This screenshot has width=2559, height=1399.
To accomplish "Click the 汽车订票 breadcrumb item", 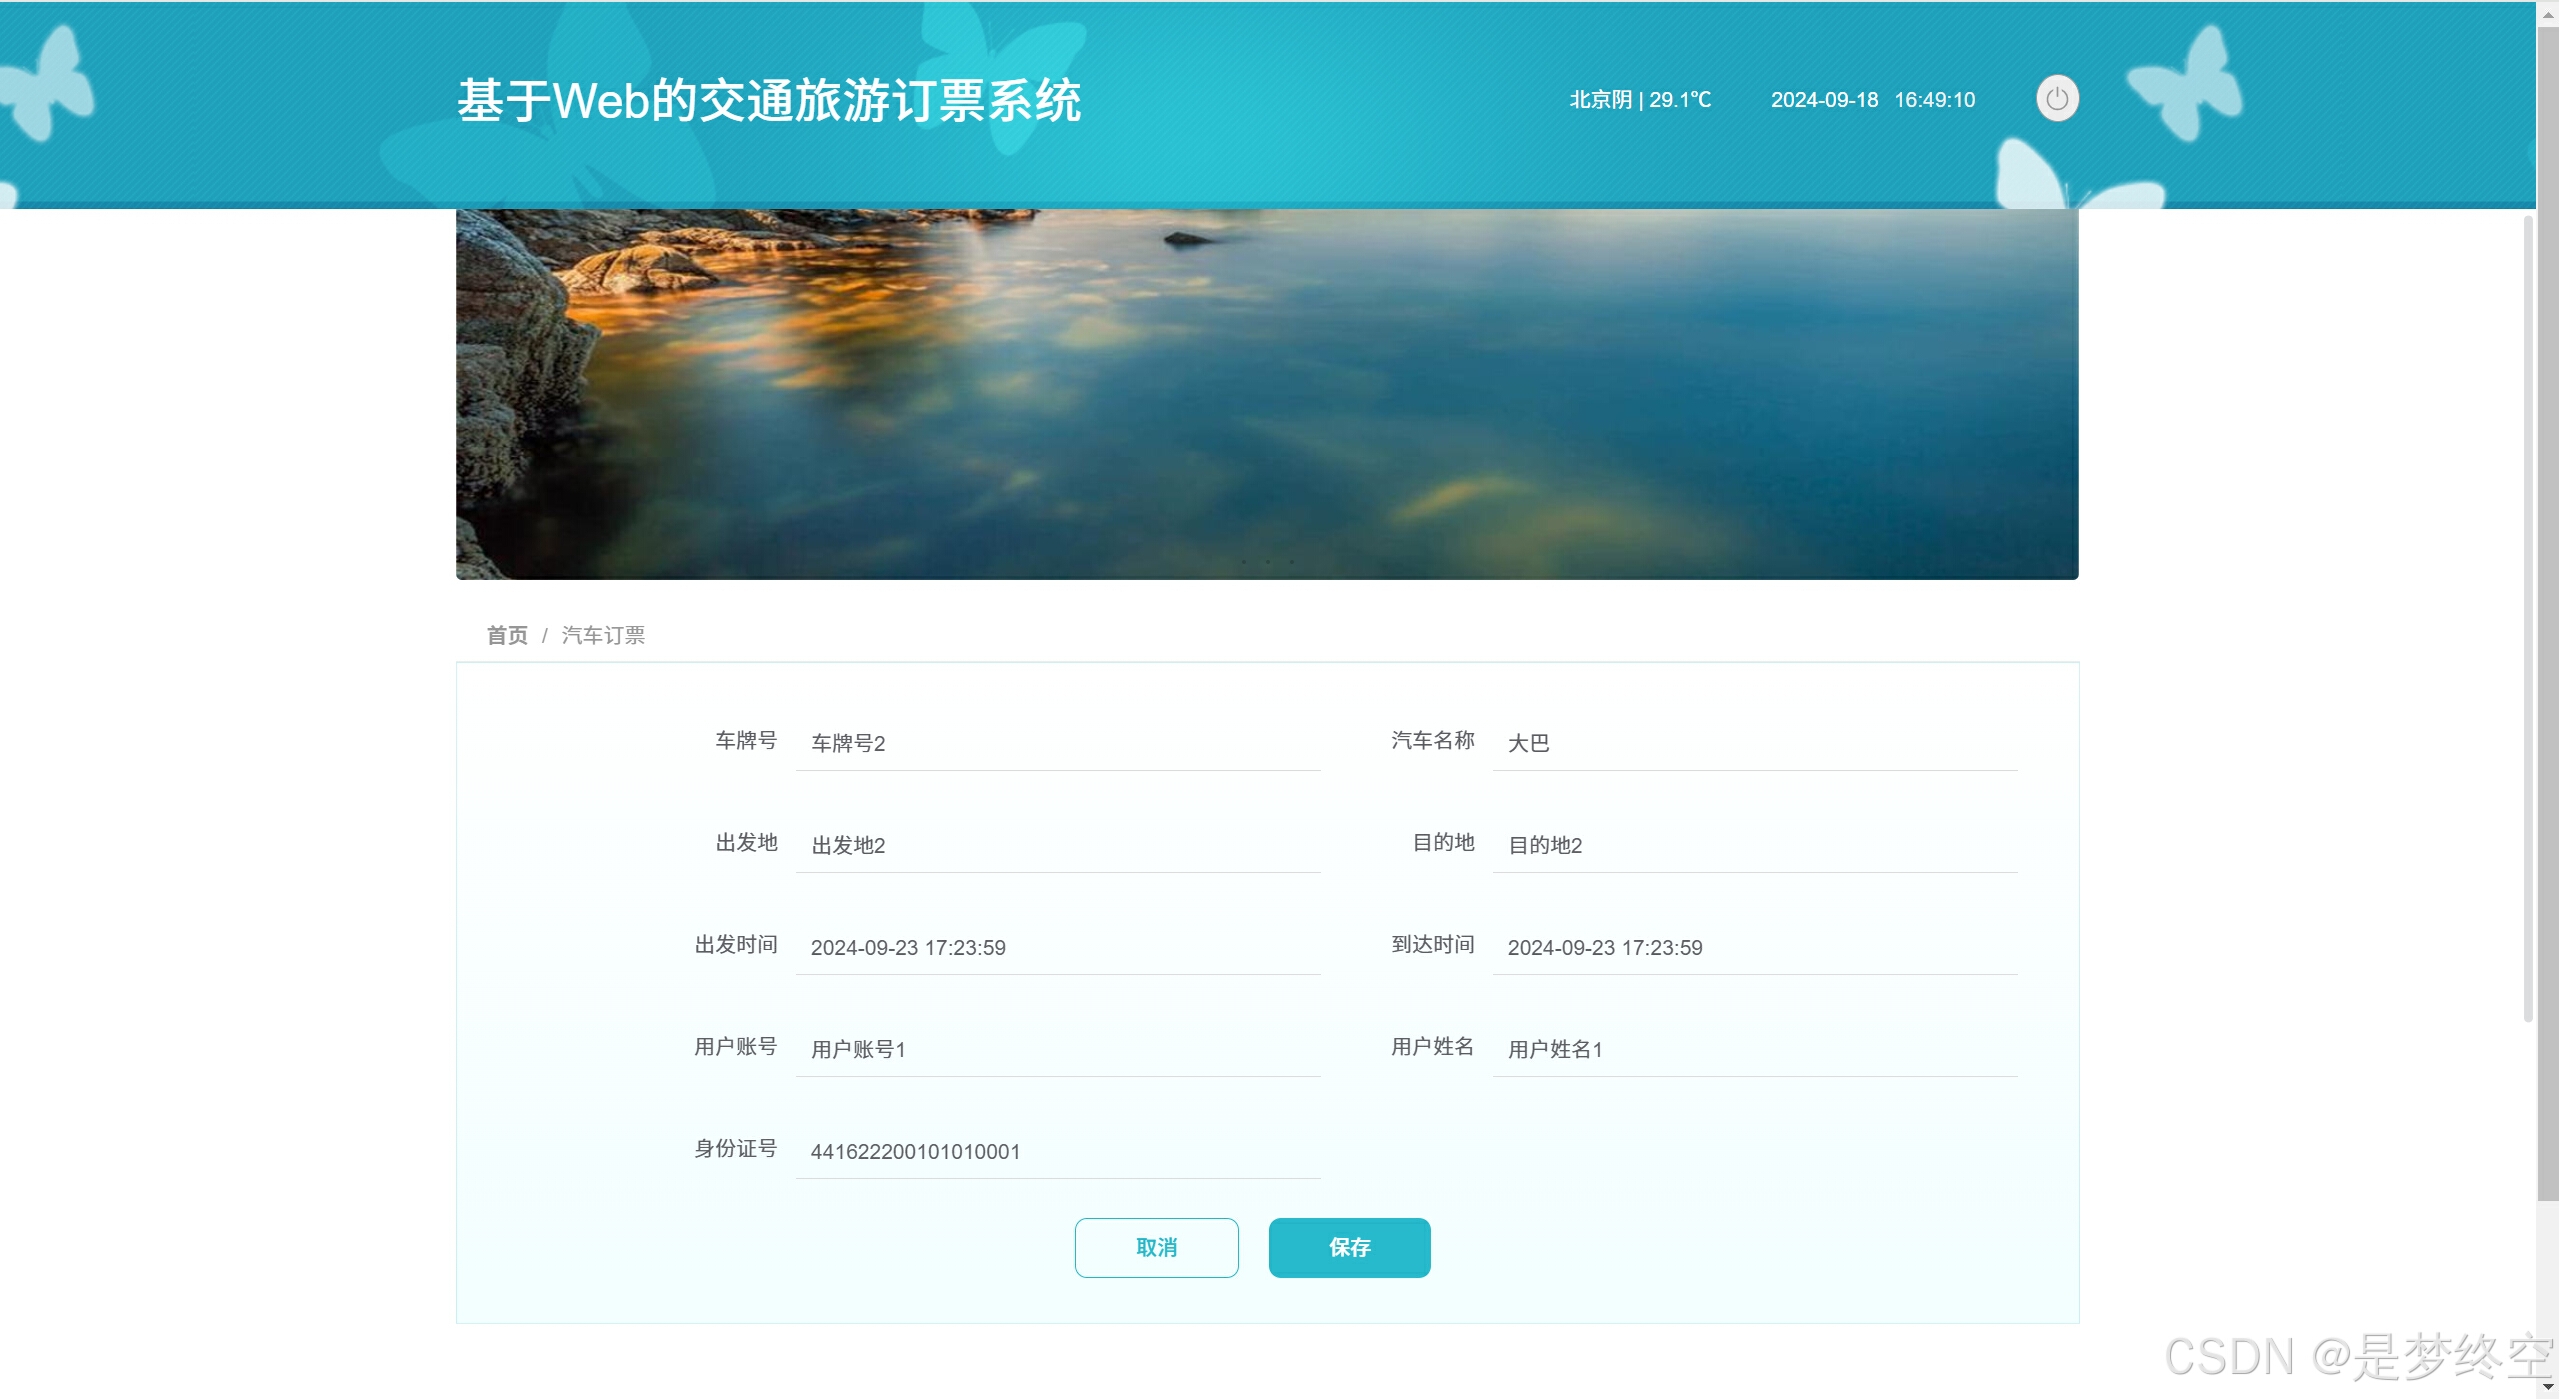I will pyautogui.click(x=603, y=635).
